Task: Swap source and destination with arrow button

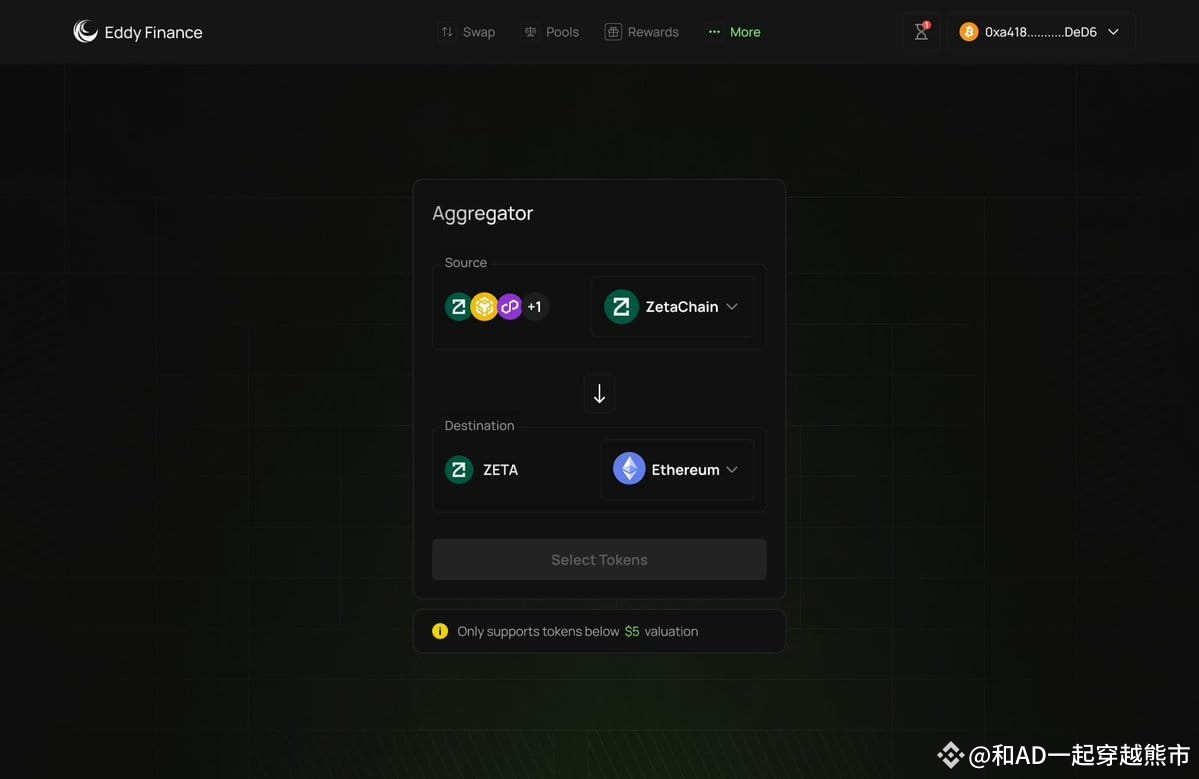Action: [x=600, y=394]
